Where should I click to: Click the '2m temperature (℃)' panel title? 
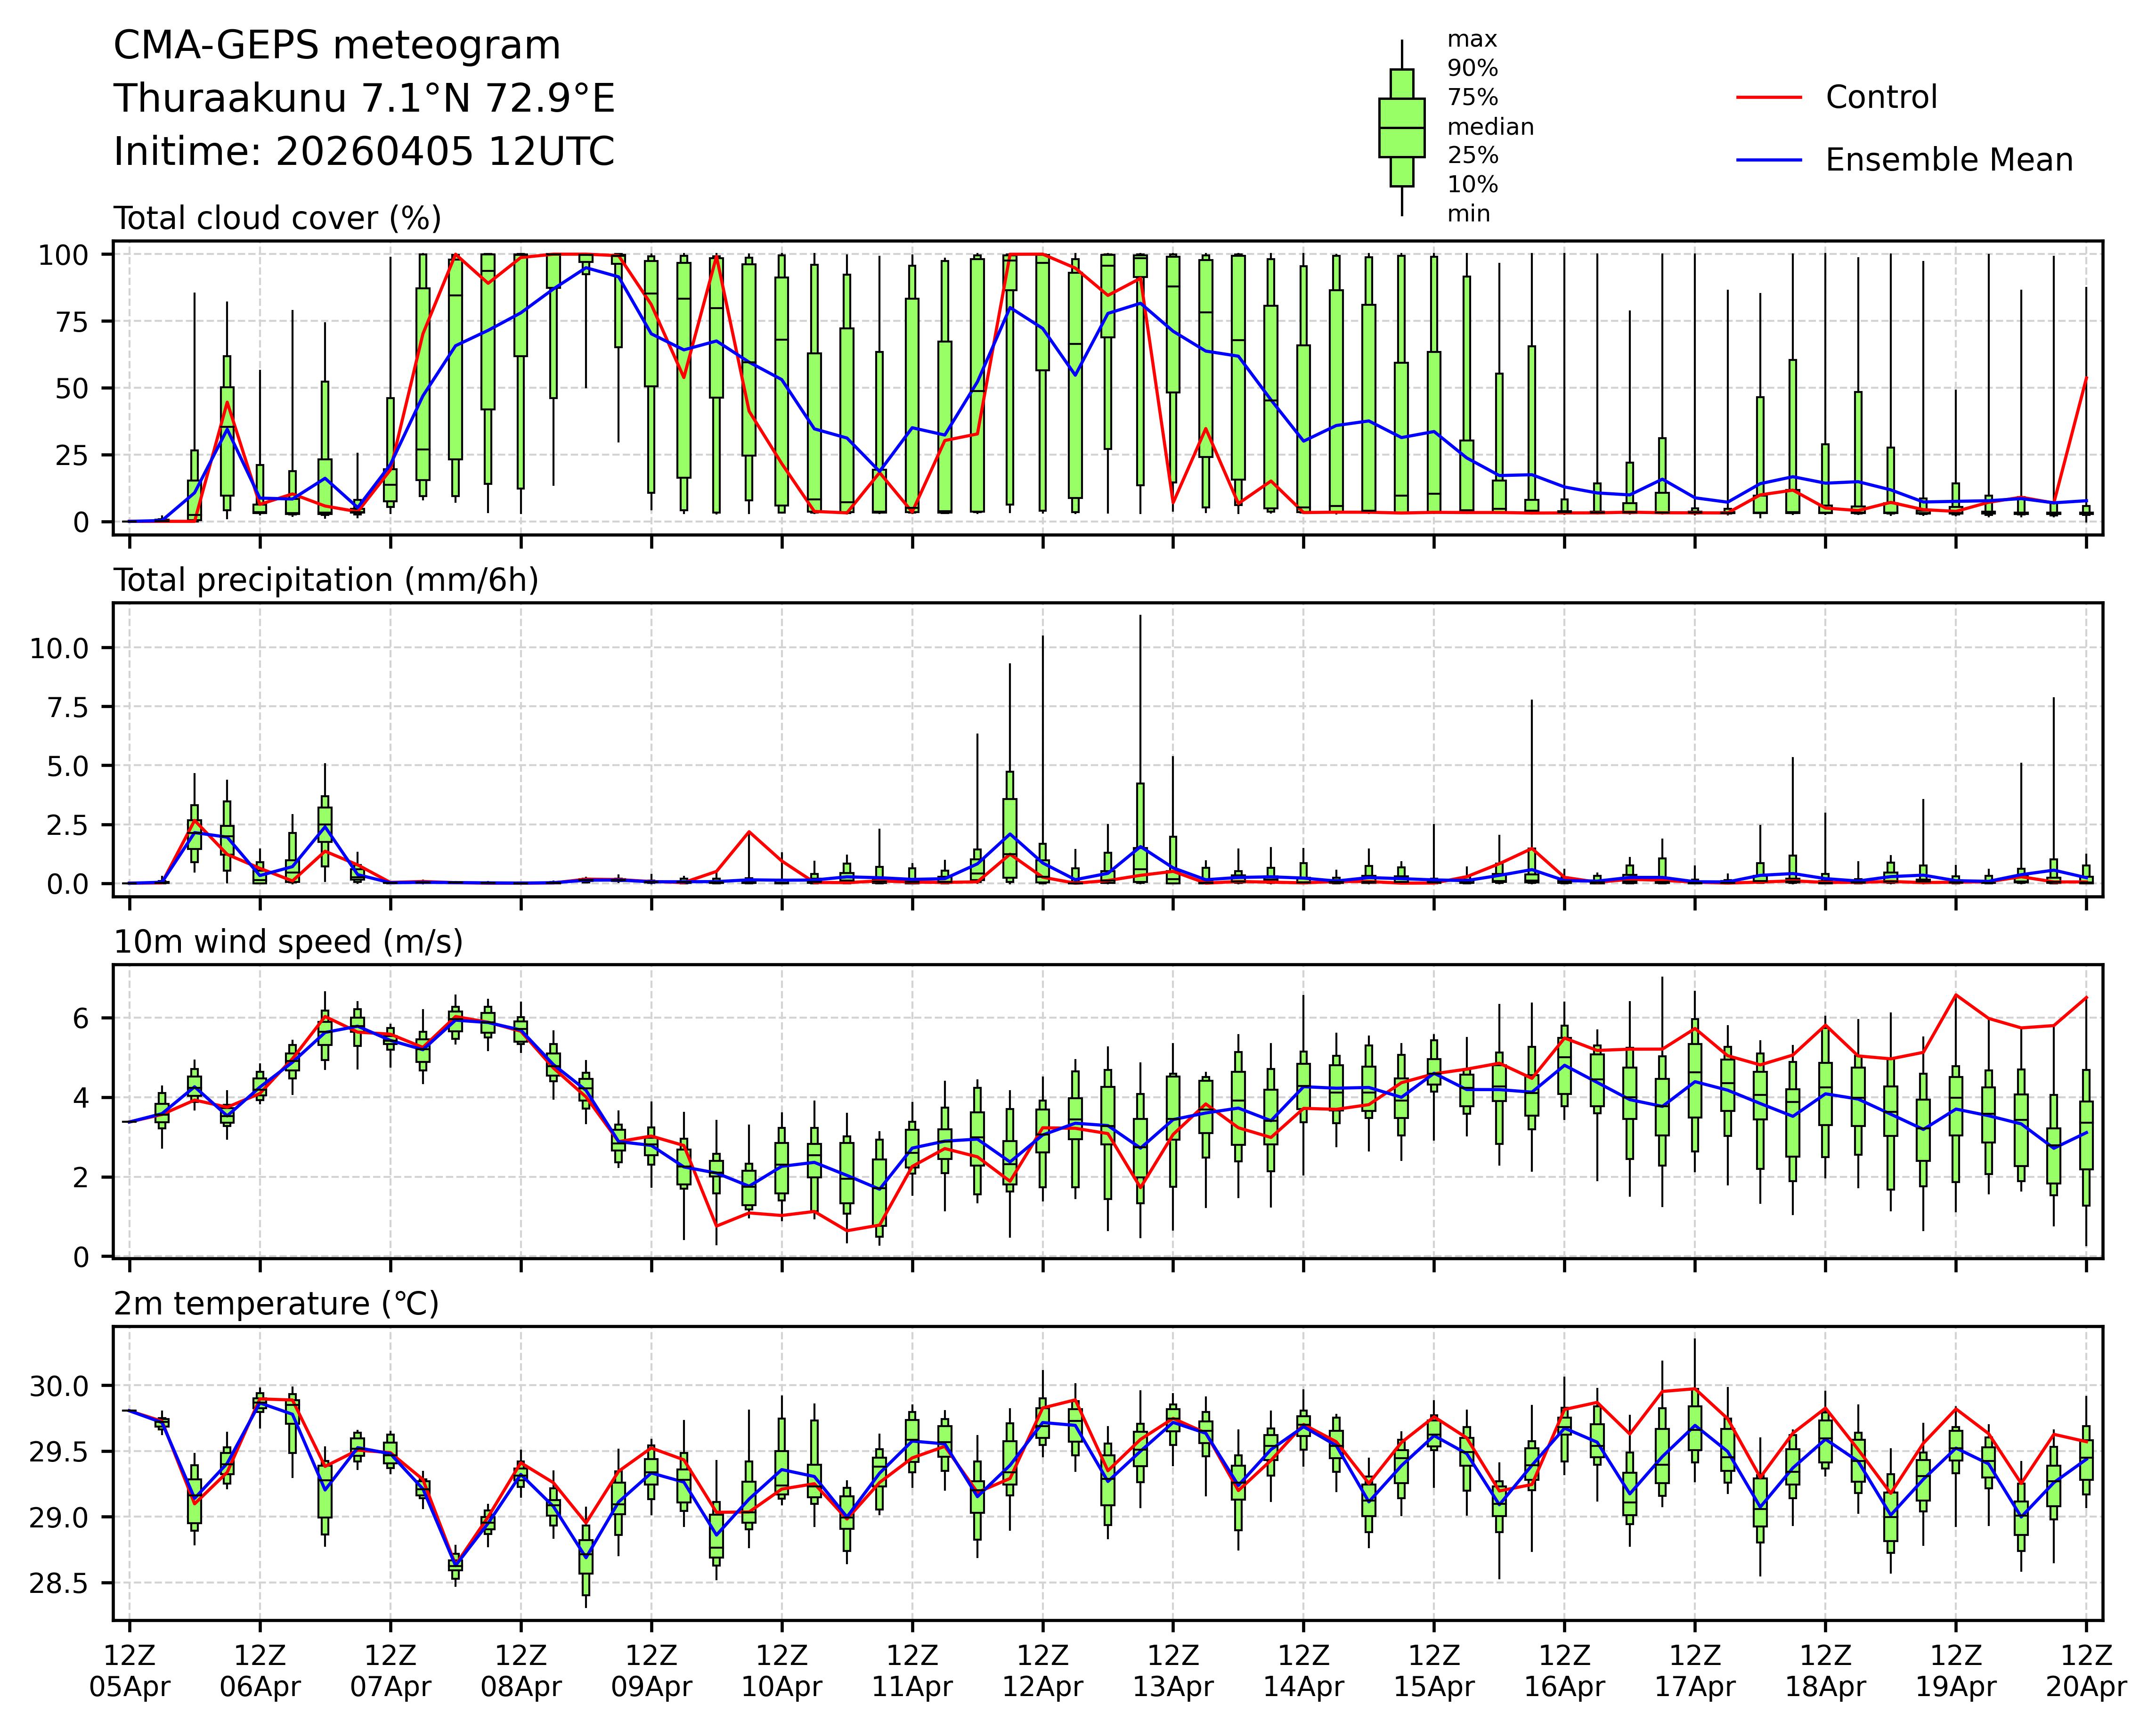pyautogui.click(x=276, y=1304)
